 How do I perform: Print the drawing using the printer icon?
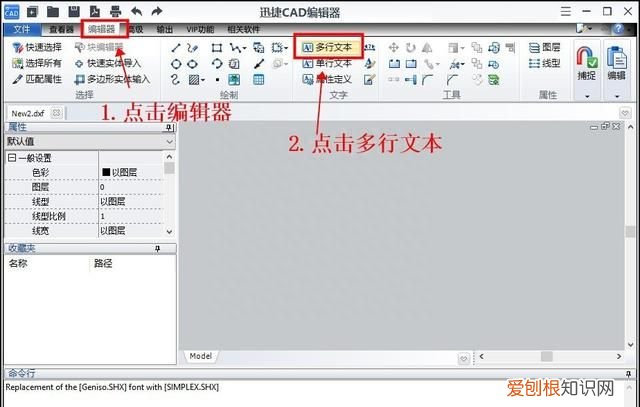coord(116,12)
